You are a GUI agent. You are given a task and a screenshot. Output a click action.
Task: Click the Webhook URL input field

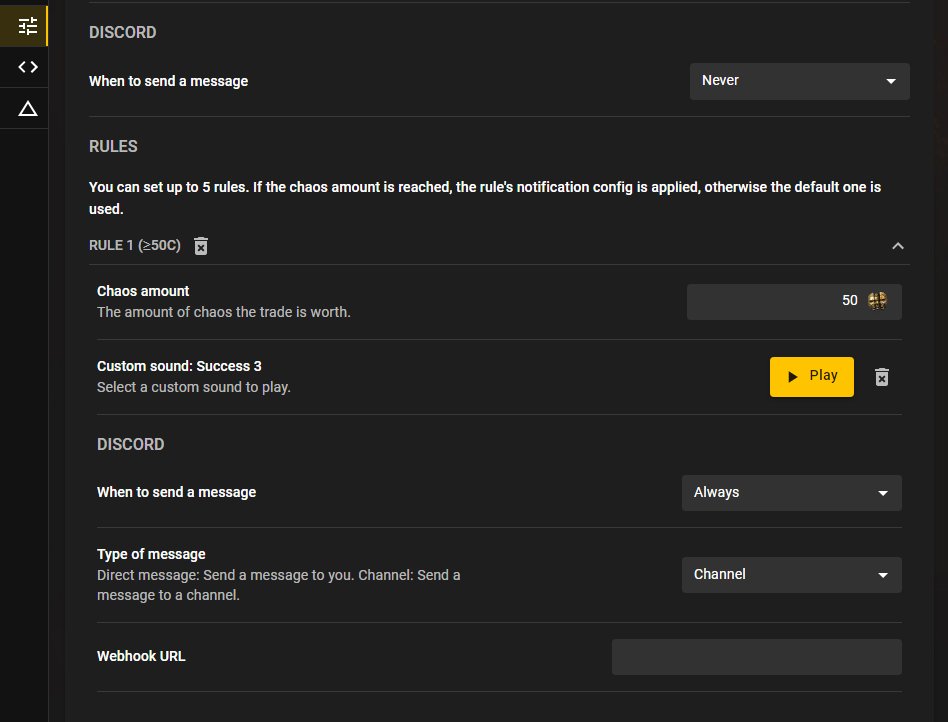click(756, 656)
